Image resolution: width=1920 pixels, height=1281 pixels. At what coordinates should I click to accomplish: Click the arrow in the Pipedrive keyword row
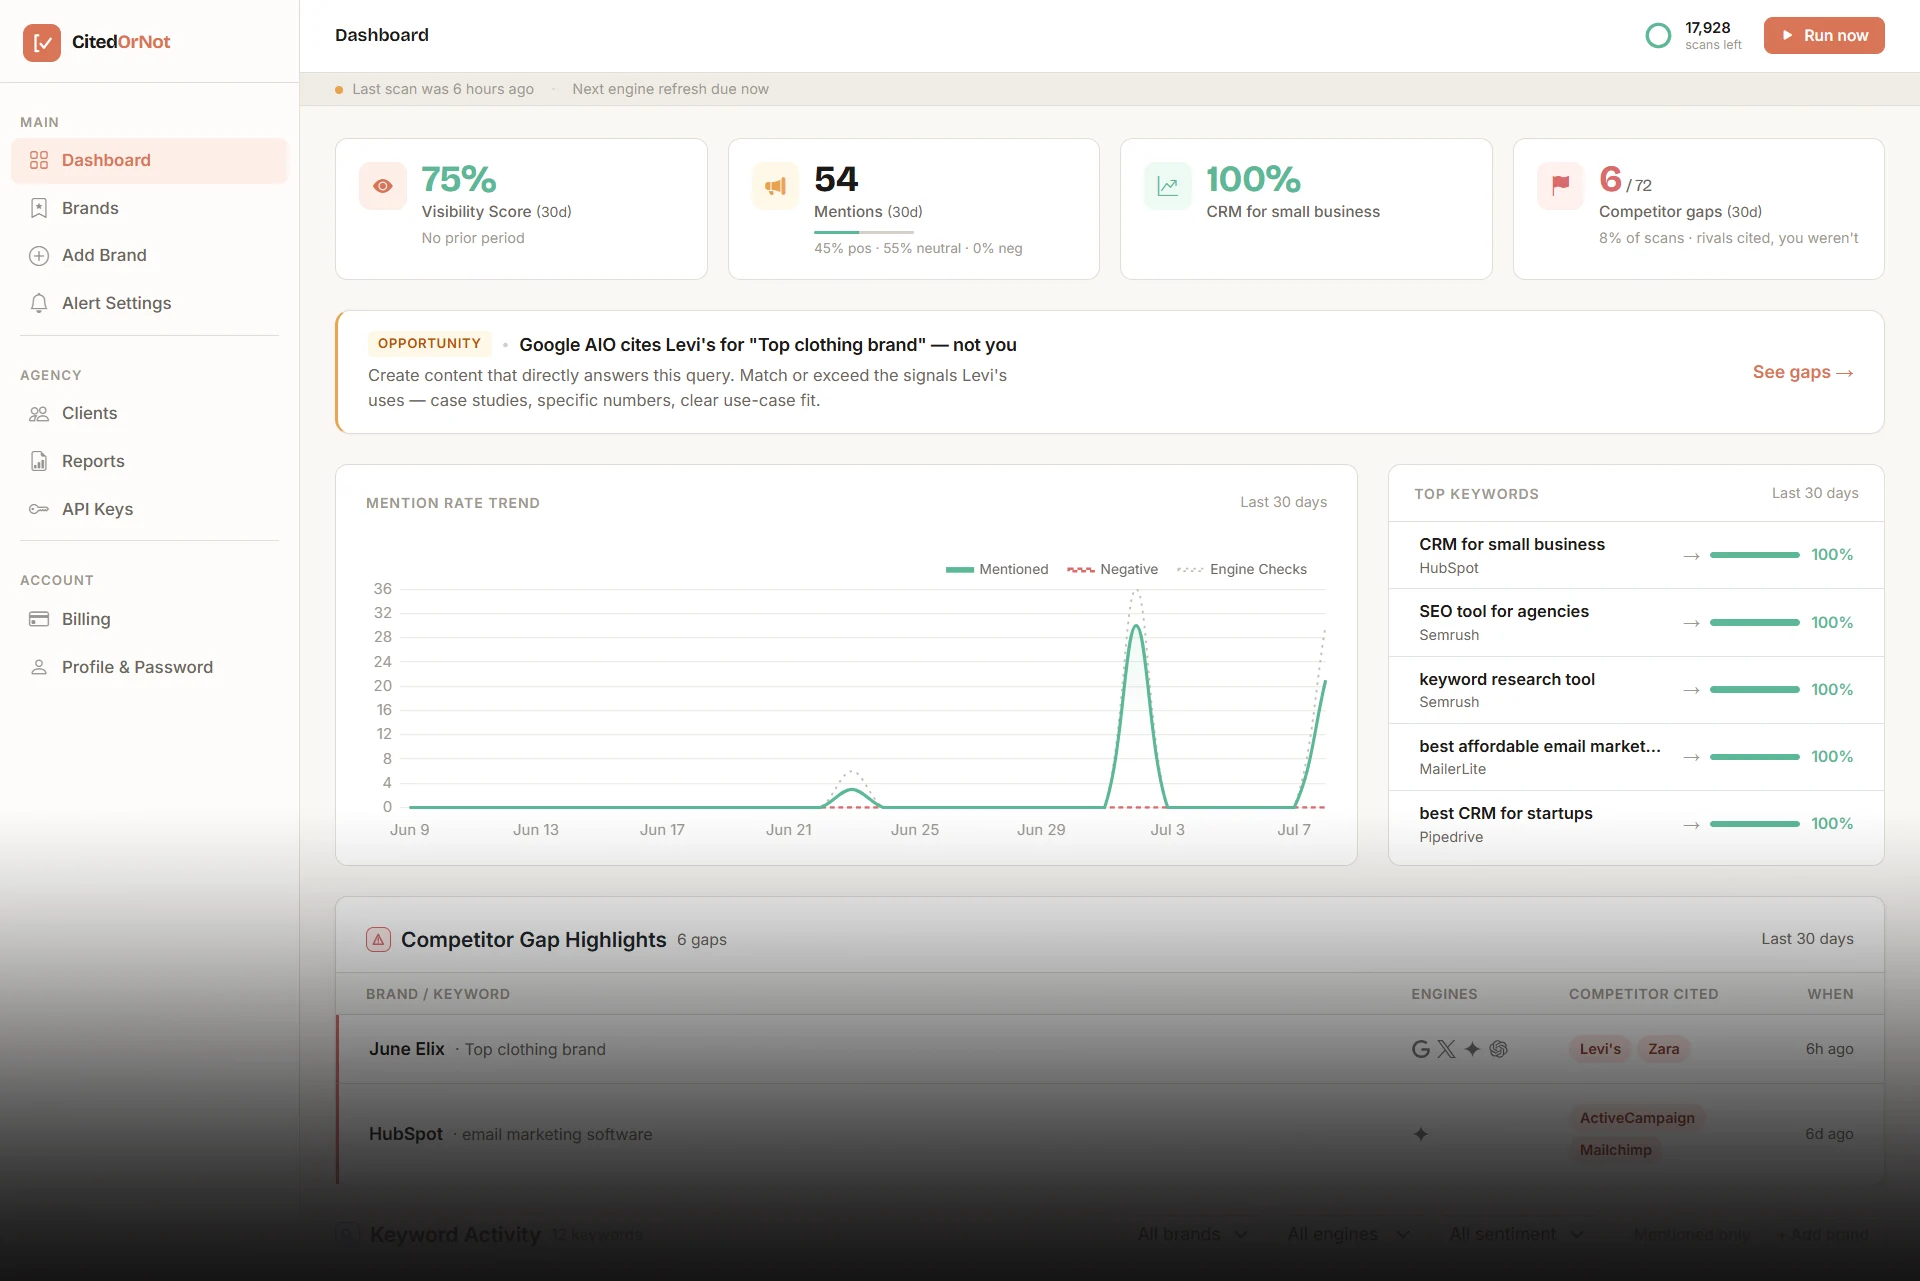pyautogui.click(x=1691, y=825)
